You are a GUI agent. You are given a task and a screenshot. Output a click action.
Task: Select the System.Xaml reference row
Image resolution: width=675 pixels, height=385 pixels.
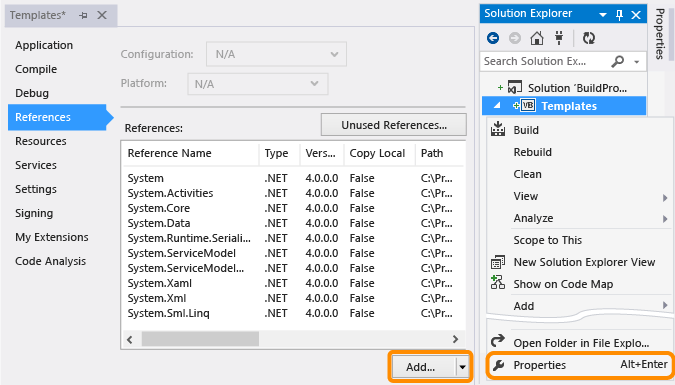293,283
